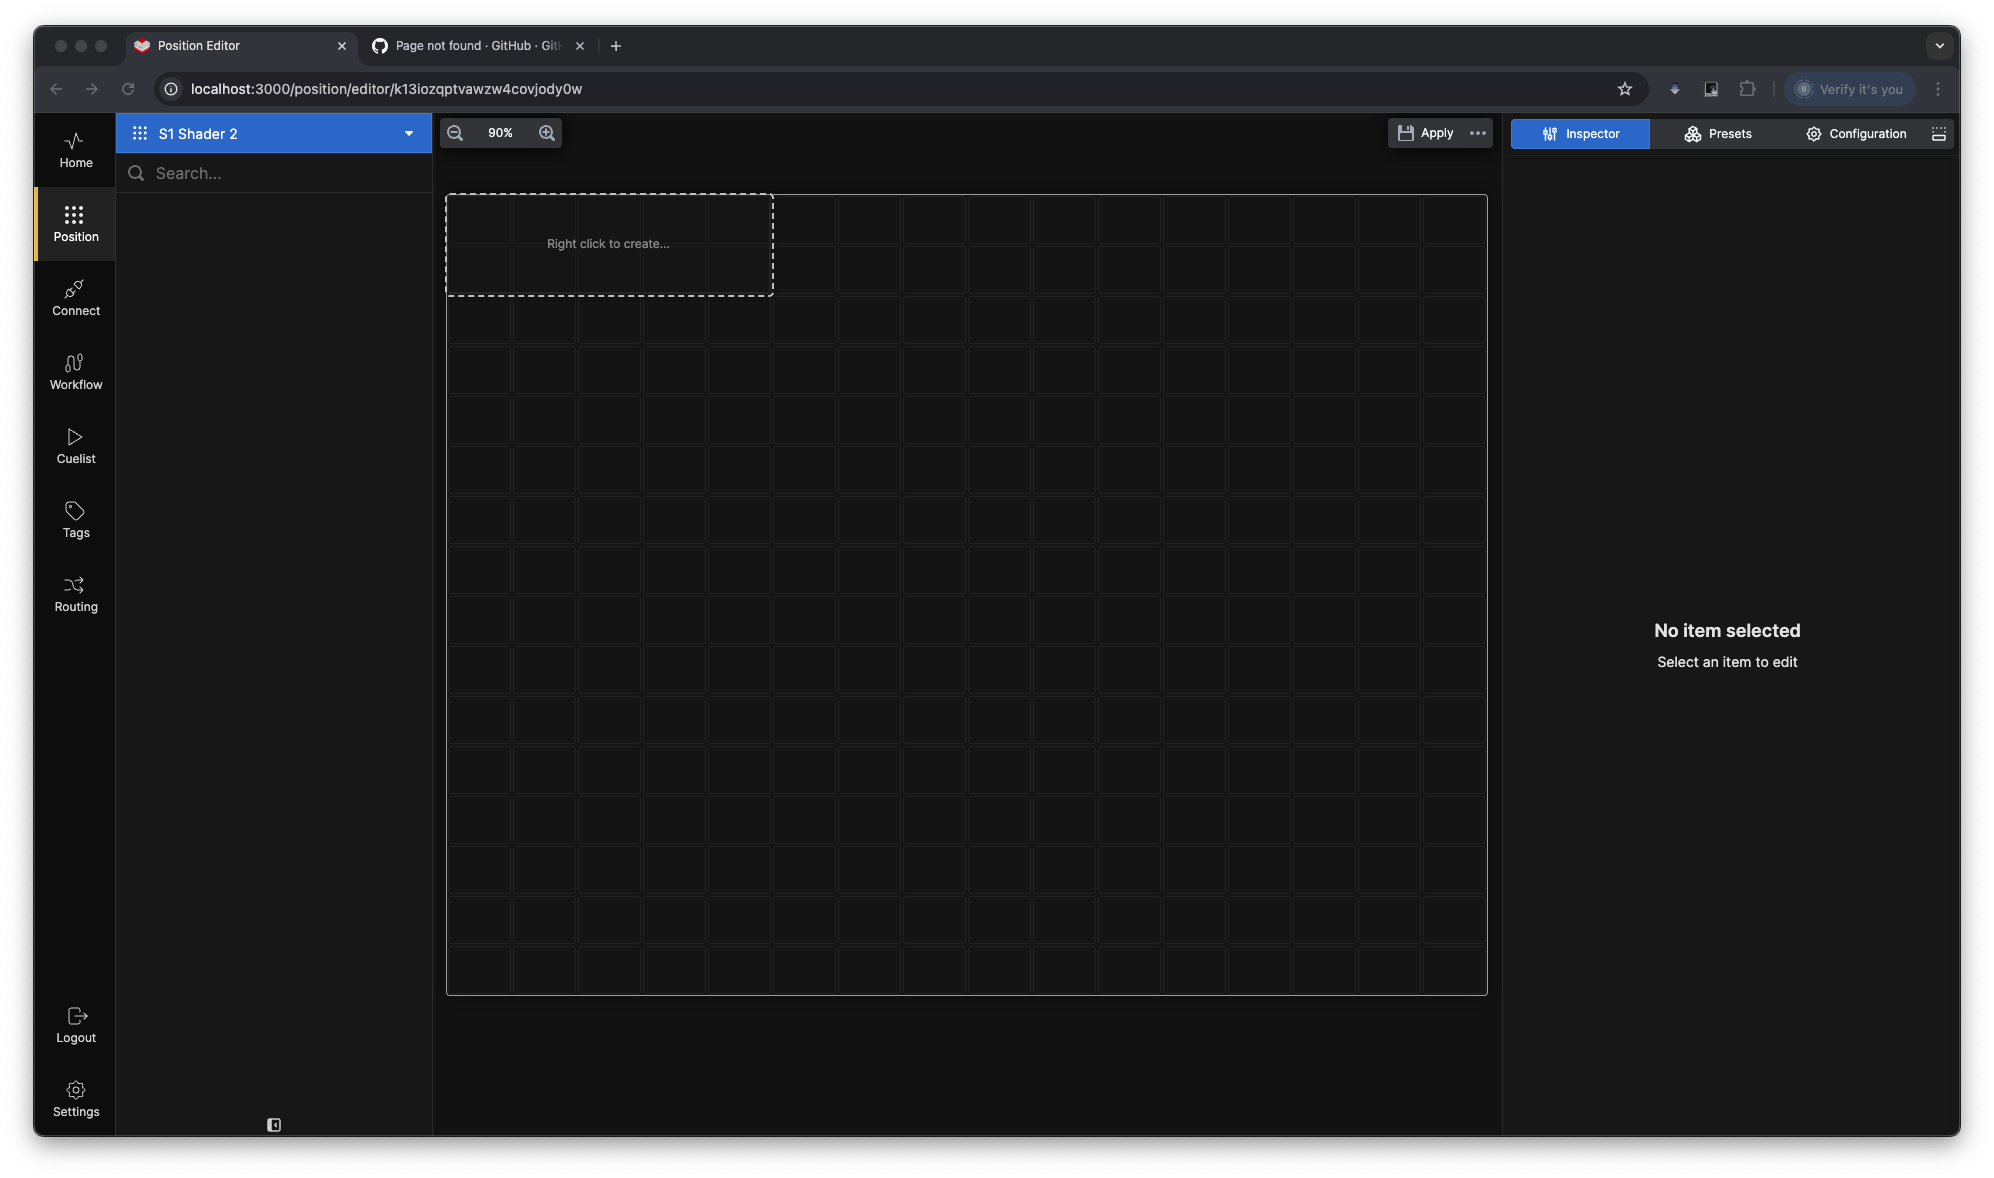Viewport: 1994px width, 1178px height.
Task: Open the browser extensions menu
Action: tap(1747, 89)
